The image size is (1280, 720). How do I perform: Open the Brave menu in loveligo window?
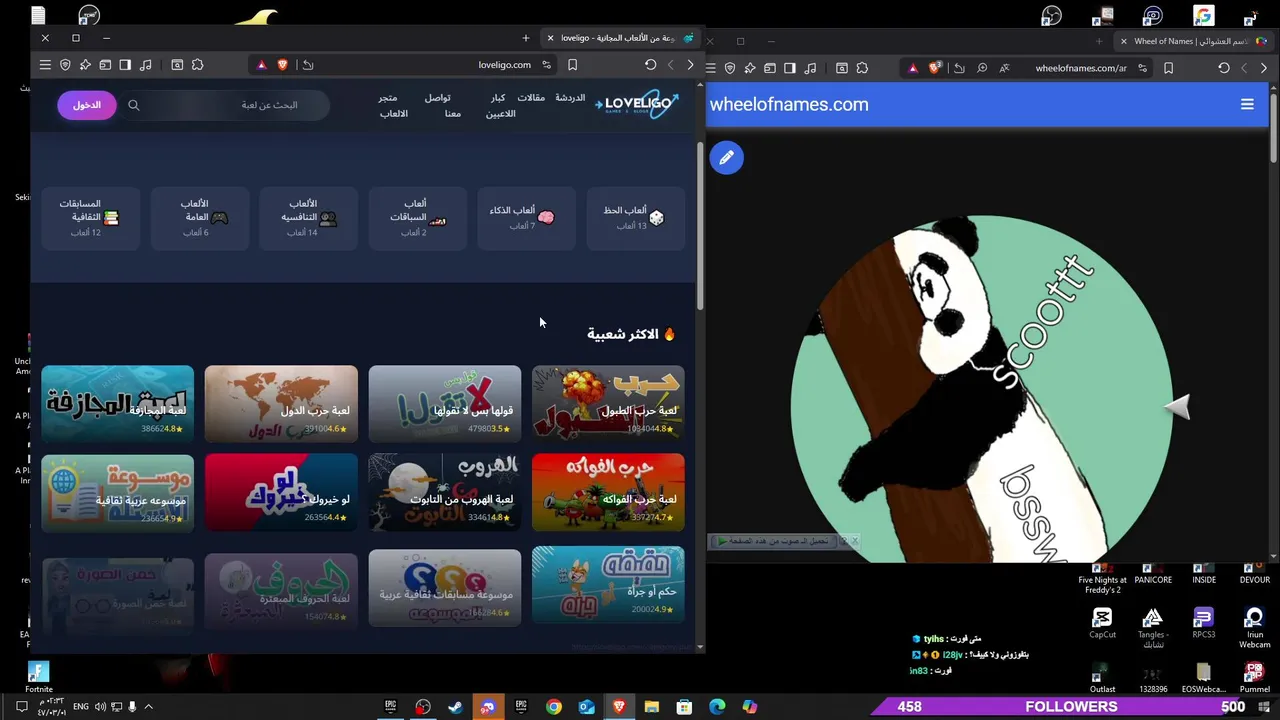tap(45, 65)
